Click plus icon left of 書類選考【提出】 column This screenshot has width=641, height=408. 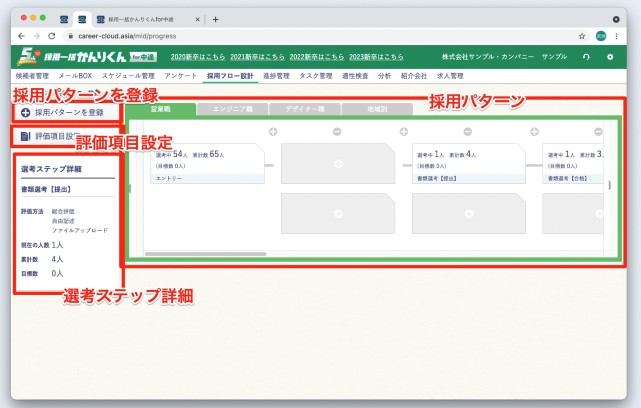point(404,132)
